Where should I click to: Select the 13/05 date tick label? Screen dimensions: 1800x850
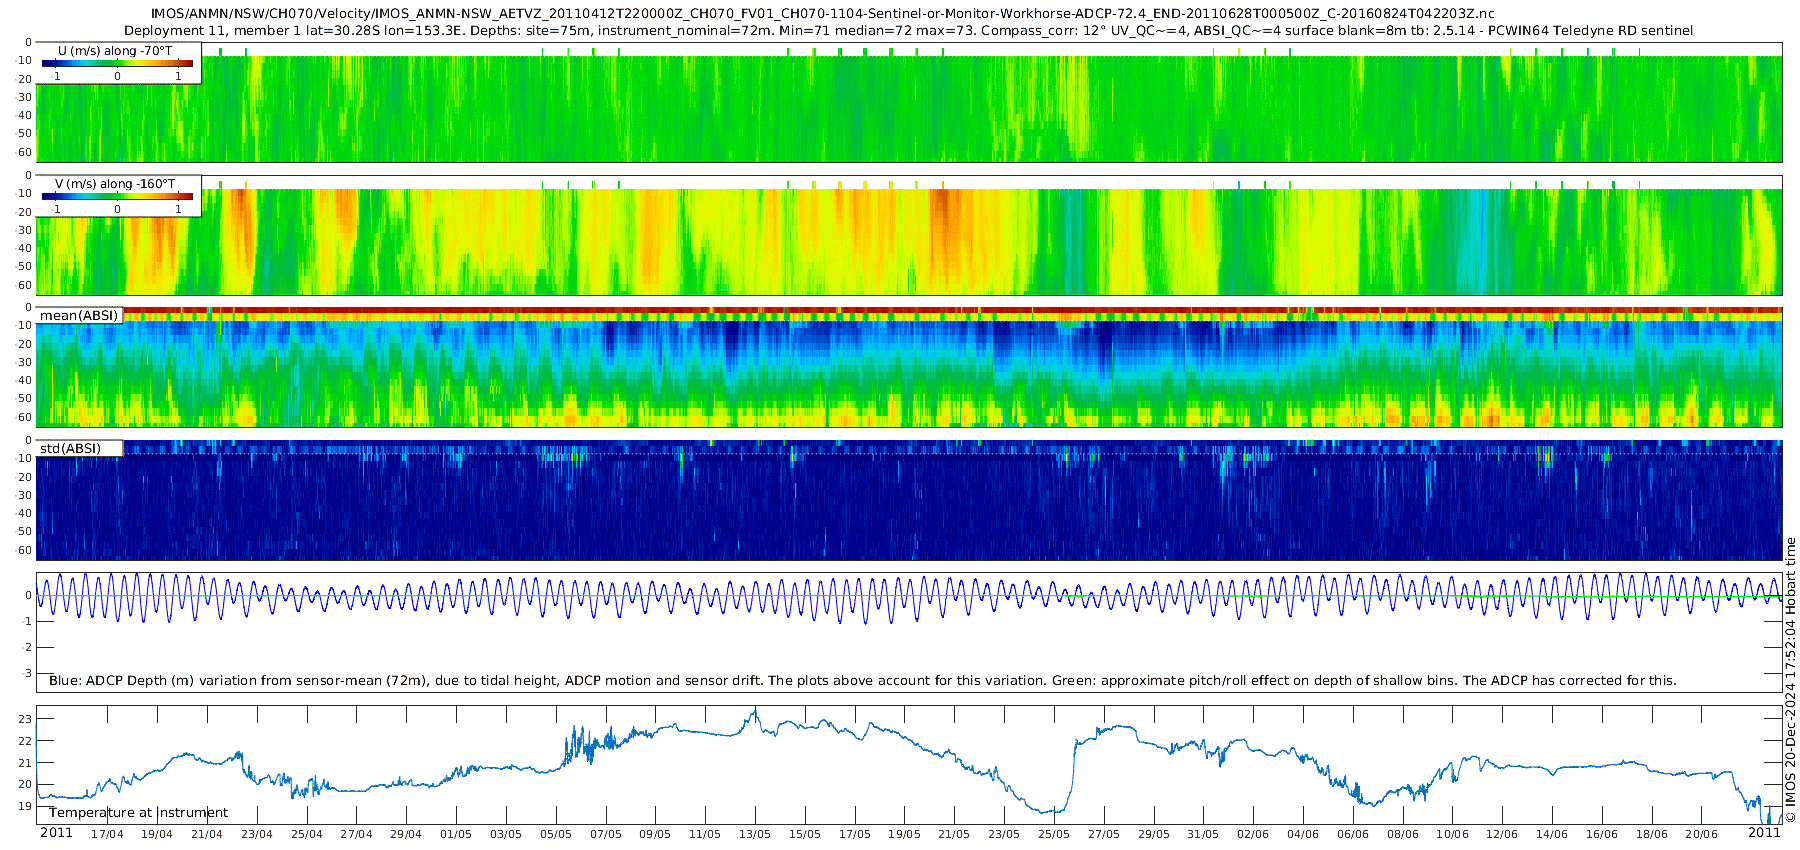(755, 834)
